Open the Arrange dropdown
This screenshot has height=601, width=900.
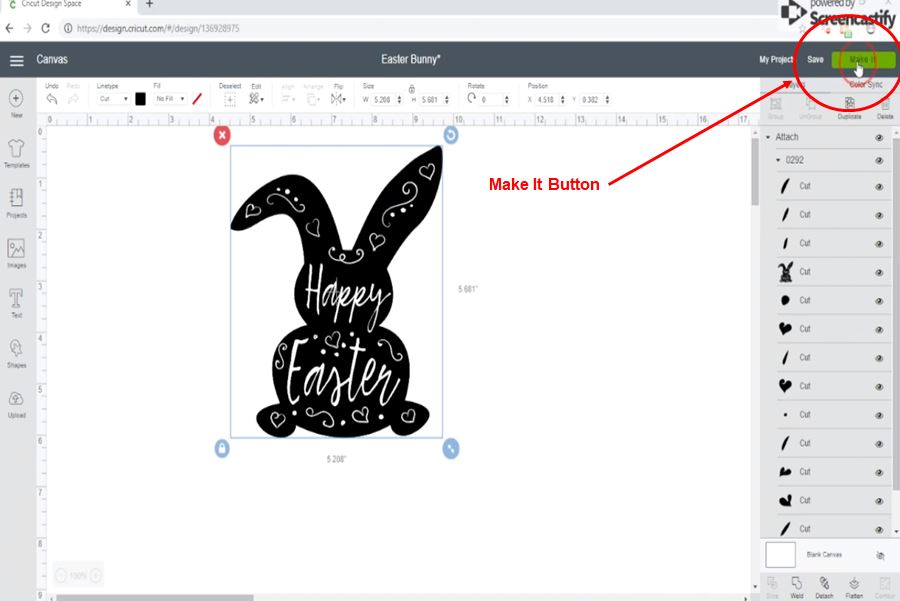click(313, 99)
